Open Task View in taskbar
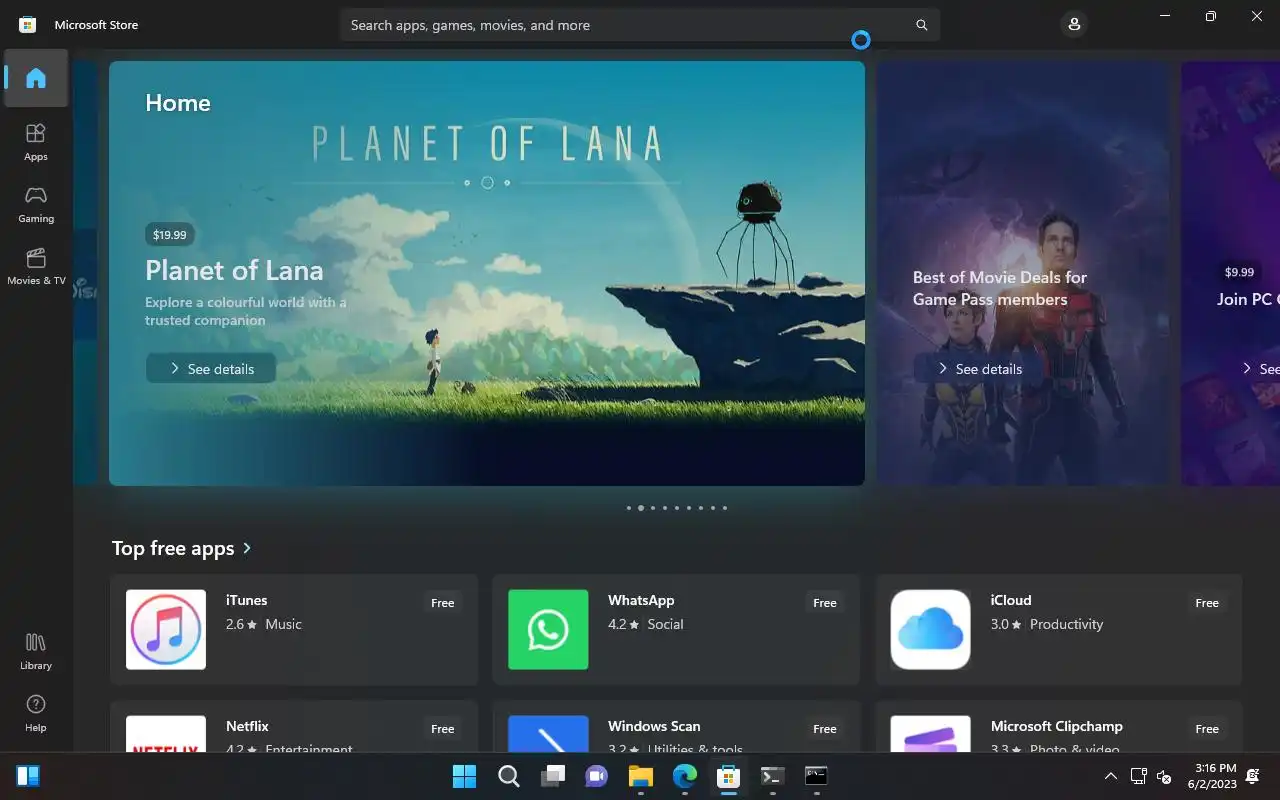 pyautogui.click(x=553, y=776)
